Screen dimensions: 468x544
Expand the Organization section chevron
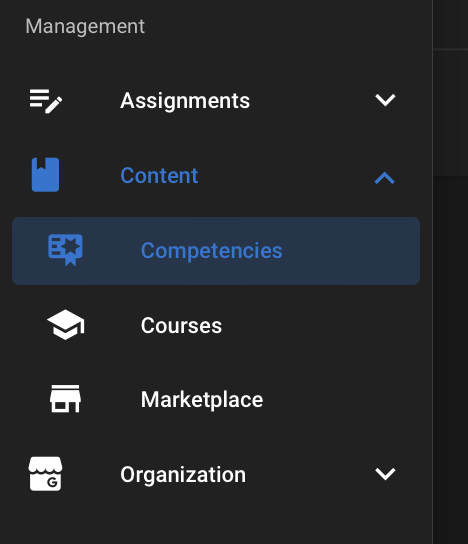click(x=385, y=474)
